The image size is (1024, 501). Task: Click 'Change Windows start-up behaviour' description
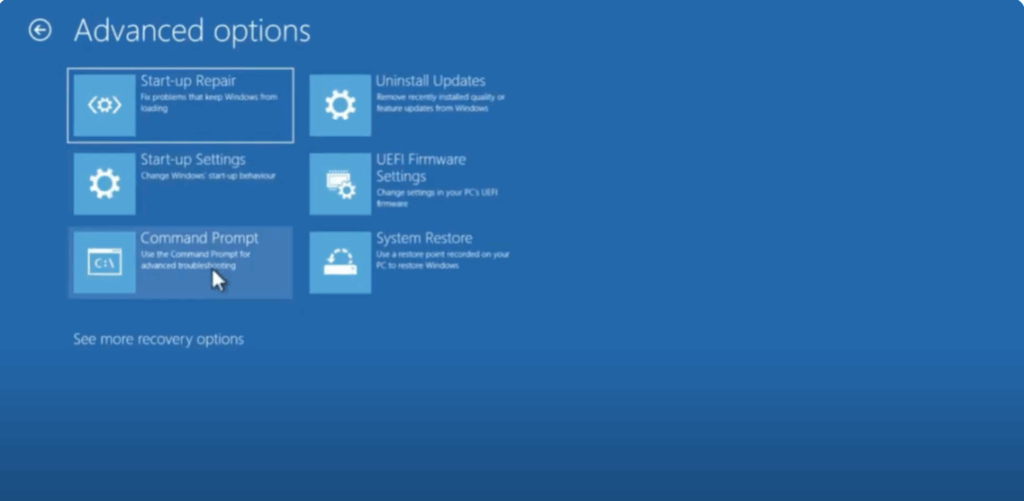[207, 176]
